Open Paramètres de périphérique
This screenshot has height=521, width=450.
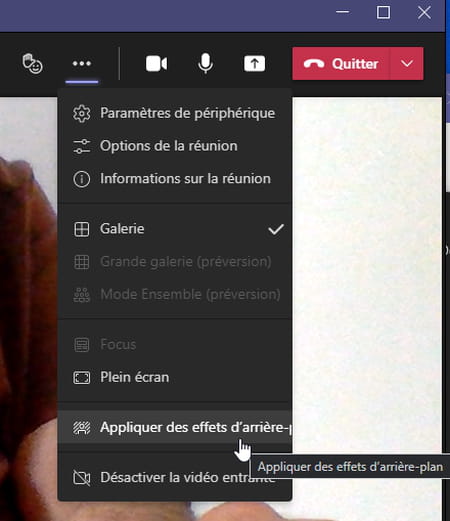pos(175,113)
